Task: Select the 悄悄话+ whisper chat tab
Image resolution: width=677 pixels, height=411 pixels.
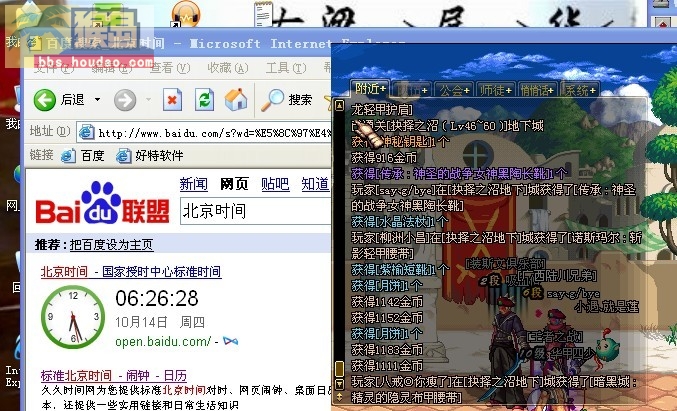Action: (x=537, y=90)
